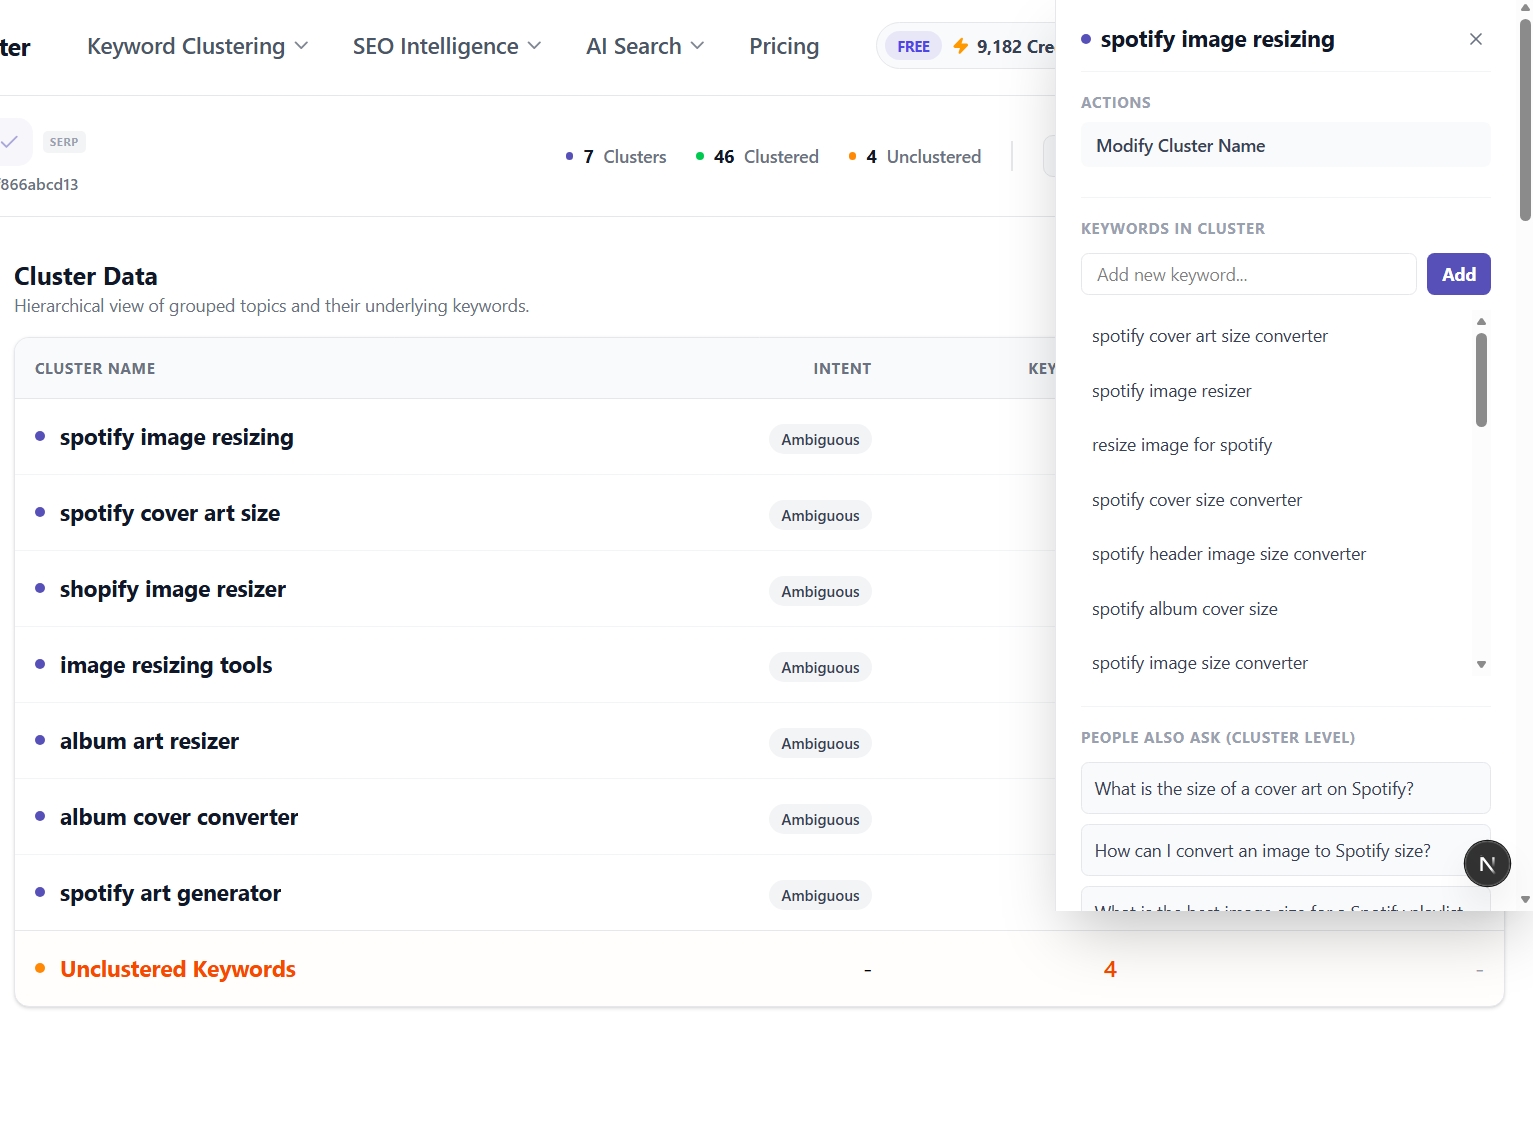
Task: Open the spotify image resizing cluster row
Action: click(x=535, y=437)
